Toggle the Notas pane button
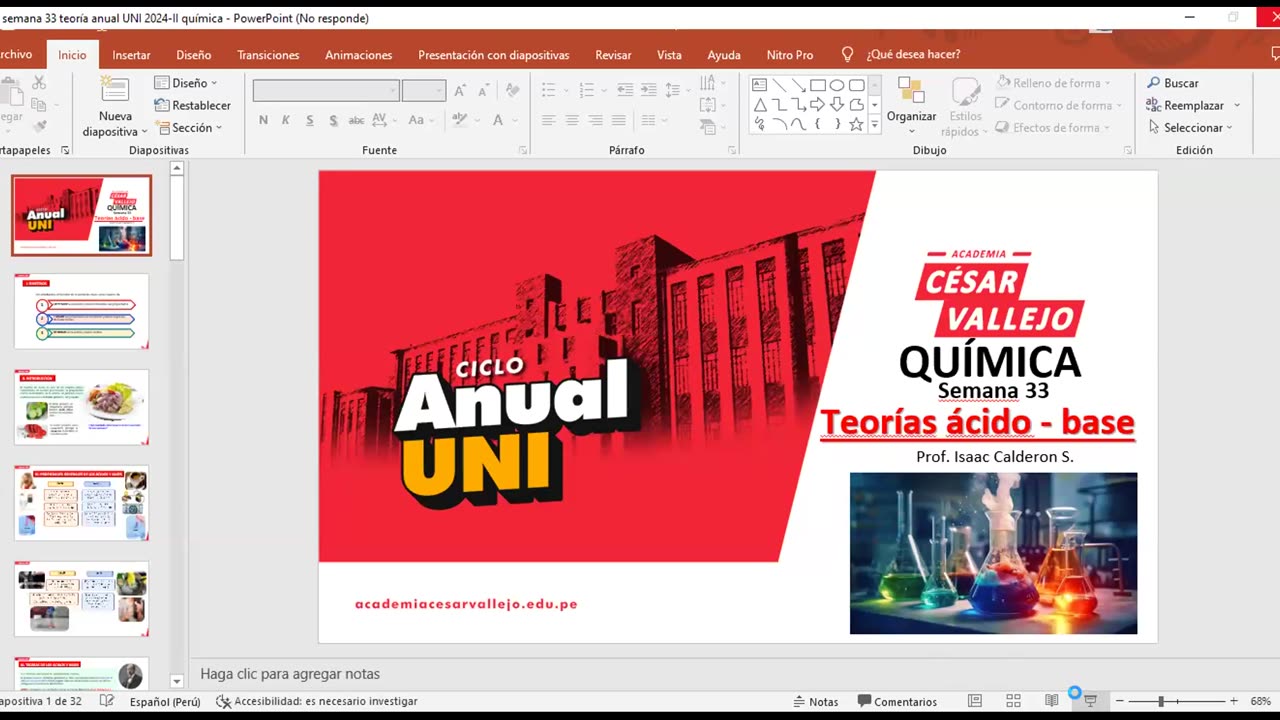Image resolution: width=1280 pixels, height=720 pixels. coord(816,701)
